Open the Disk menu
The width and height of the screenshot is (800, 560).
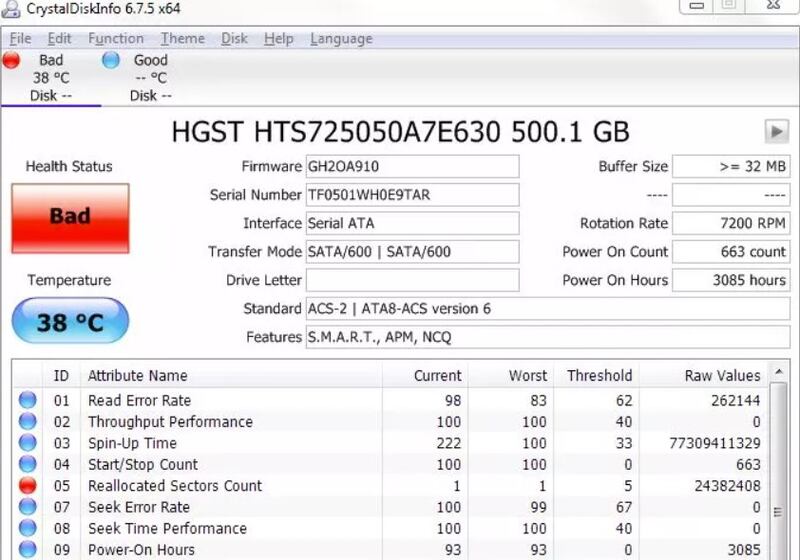[234, 38]
